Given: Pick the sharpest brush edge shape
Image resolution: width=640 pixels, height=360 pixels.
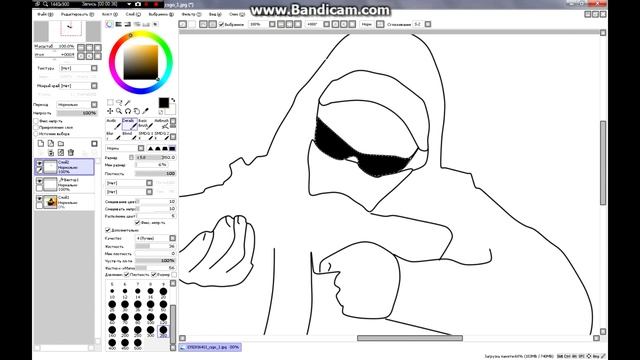Looking at the screenshot, I should click(x=151, y=149).
